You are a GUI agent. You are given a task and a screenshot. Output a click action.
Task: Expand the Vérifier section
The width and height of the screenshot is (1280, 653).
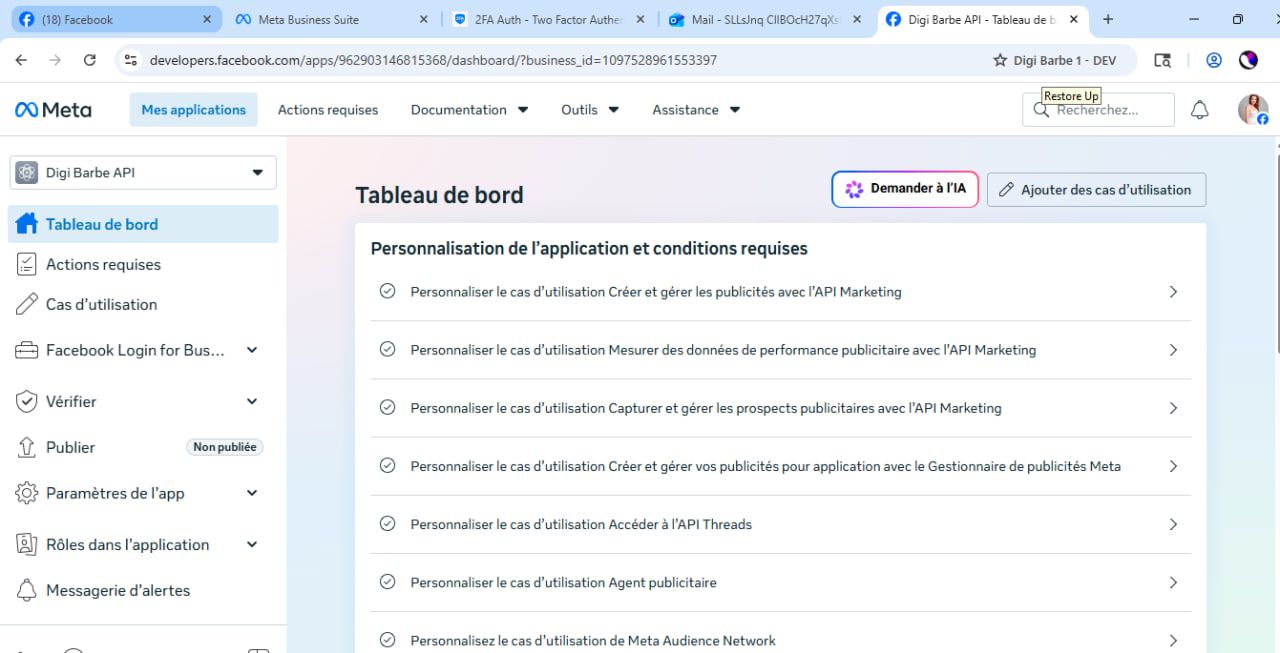(x=252, y=402)
